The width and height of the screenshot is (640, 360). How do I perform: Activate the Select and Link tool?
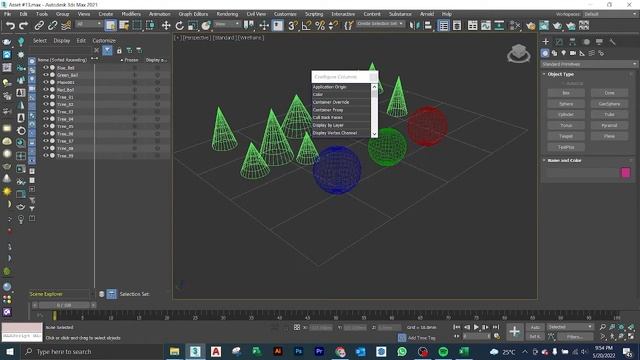39,26
